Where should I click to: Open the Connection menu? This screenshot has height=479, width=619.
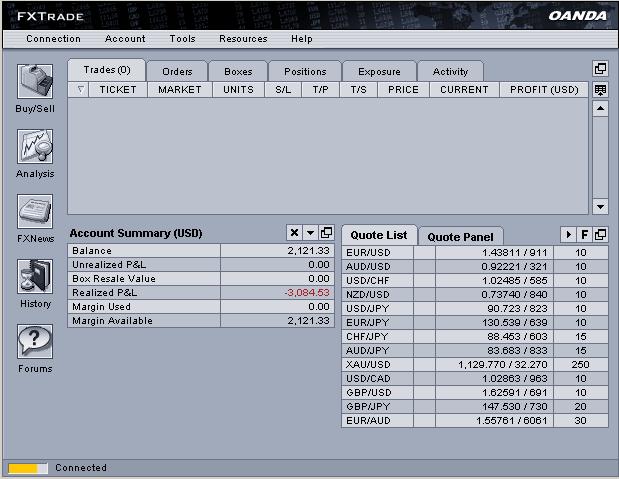pyautogui.click(x=53, y=39)
